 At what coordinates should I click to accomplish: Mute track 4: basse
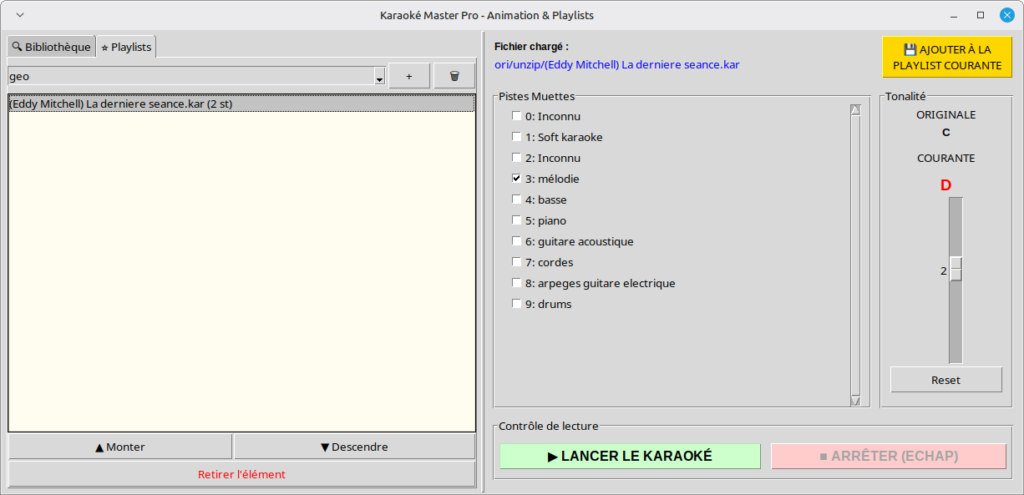tap(517, 200)
